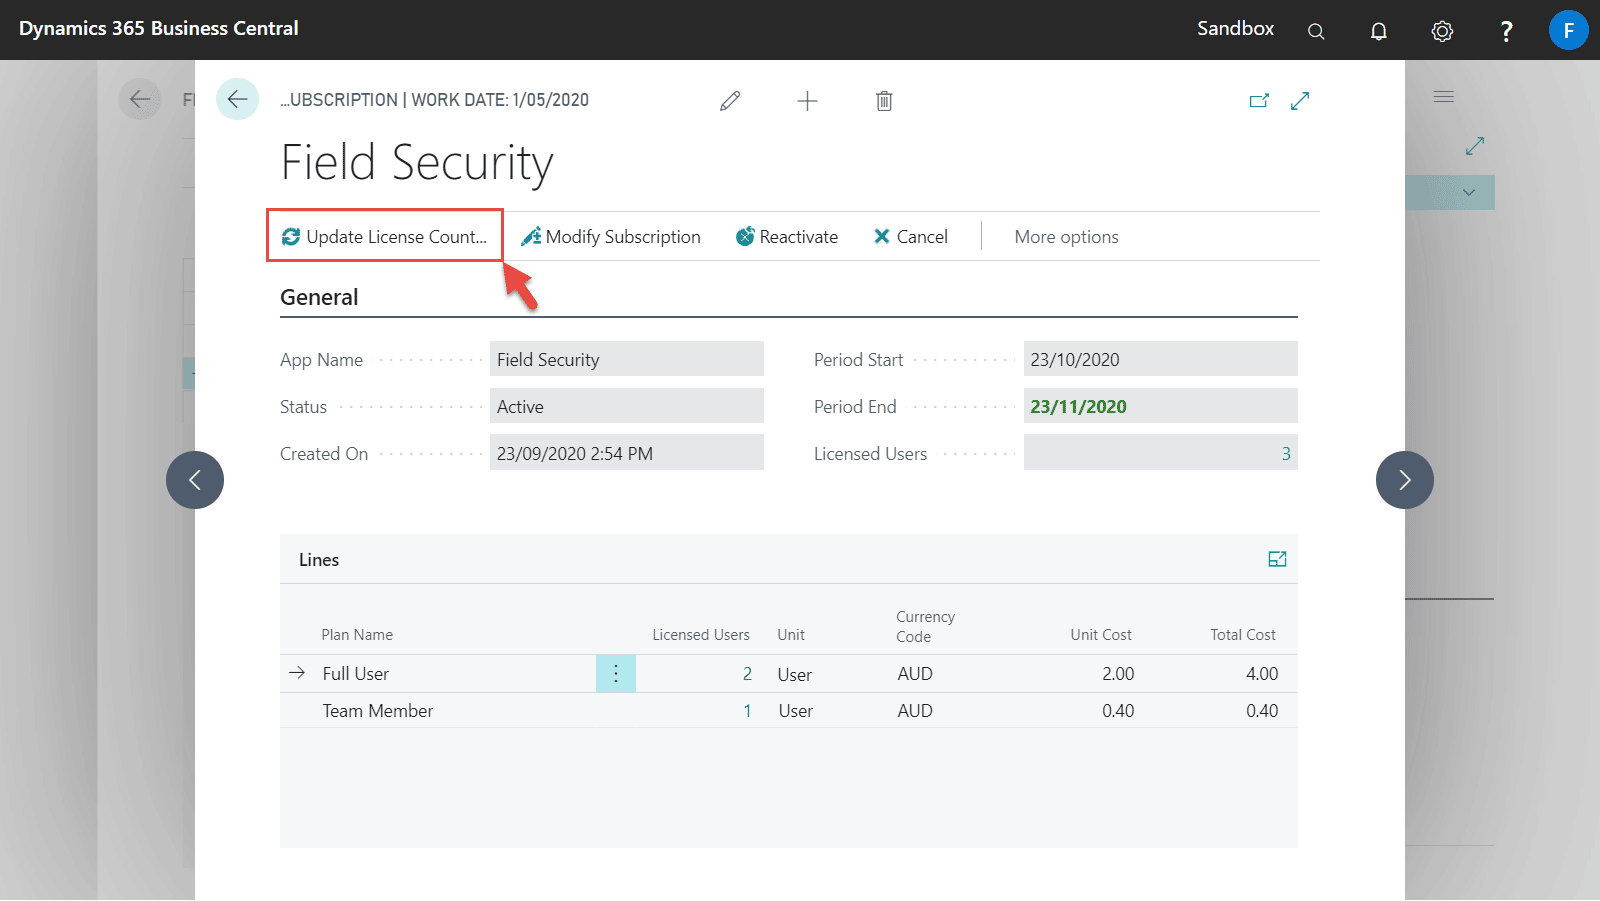Open notifications bell icon
Screen dimensions: 1600x901
click(x=1379, y=31)
